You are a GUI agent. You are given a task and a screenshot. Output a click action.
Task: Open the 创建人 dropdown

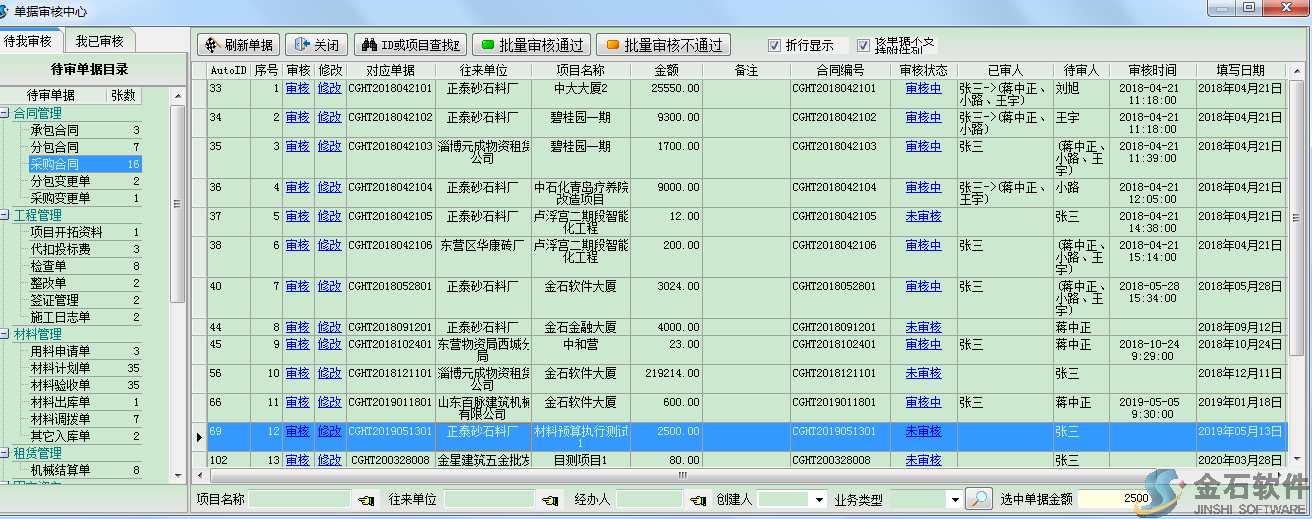[819, 499]
